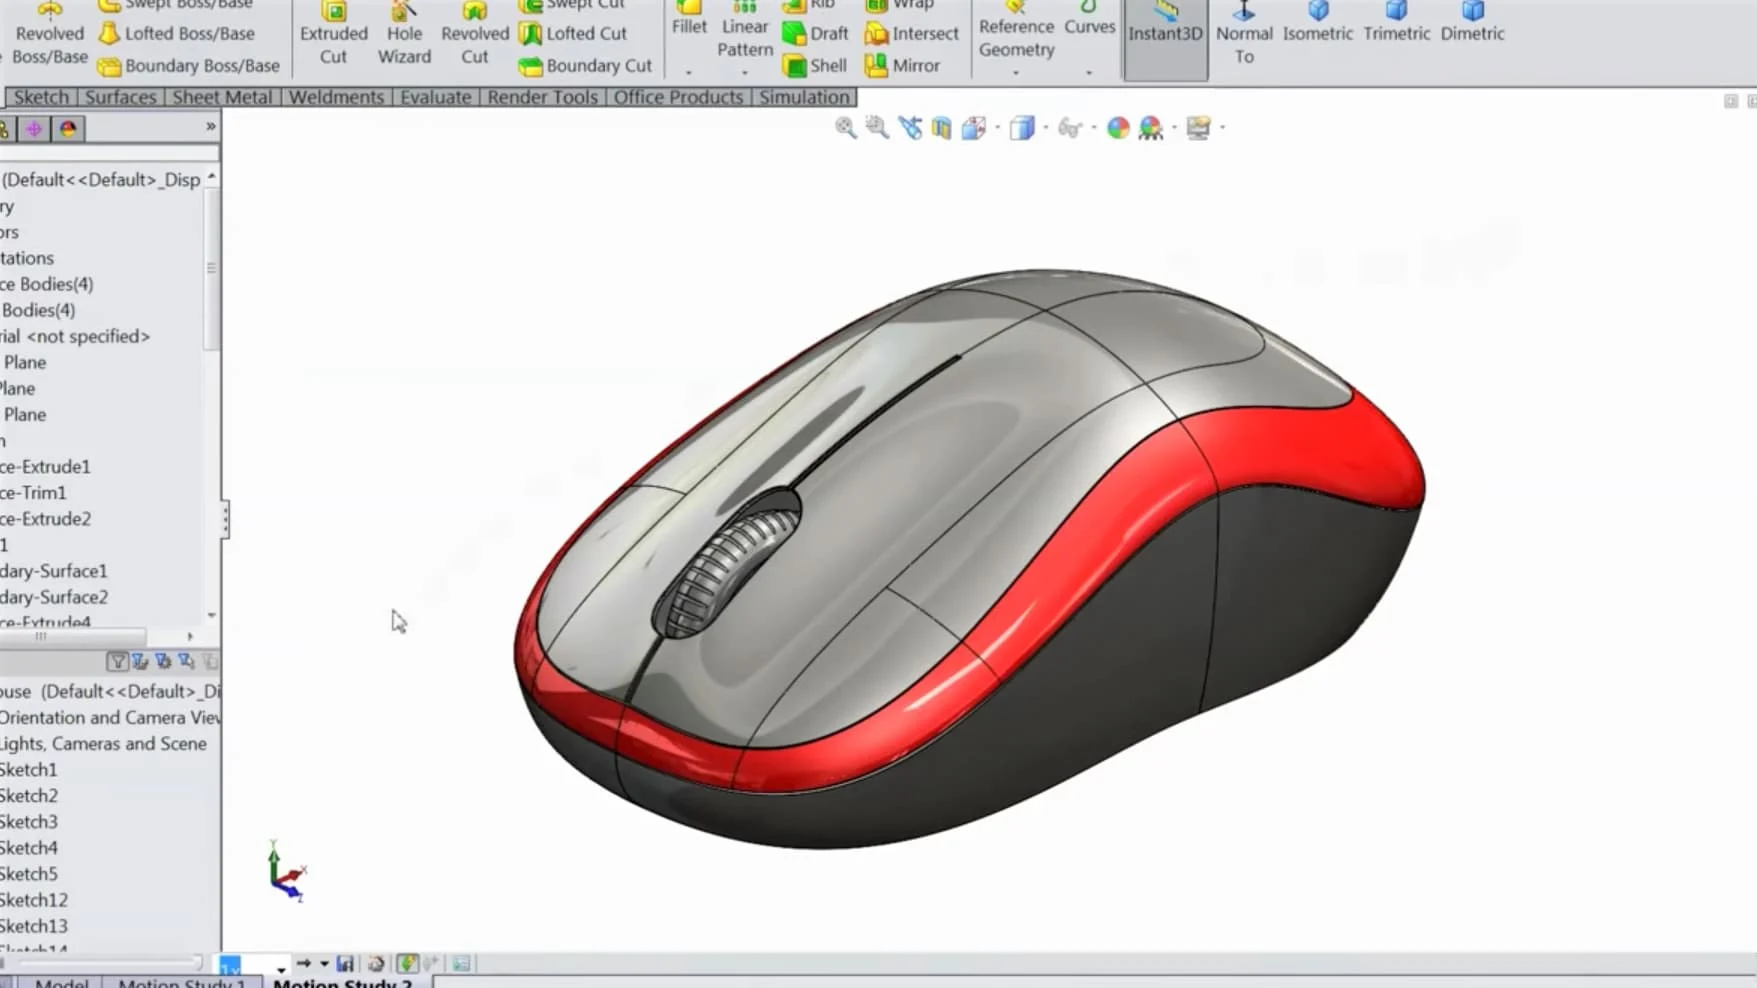Select Sketch5 in the feature tree

pos(30,873)
